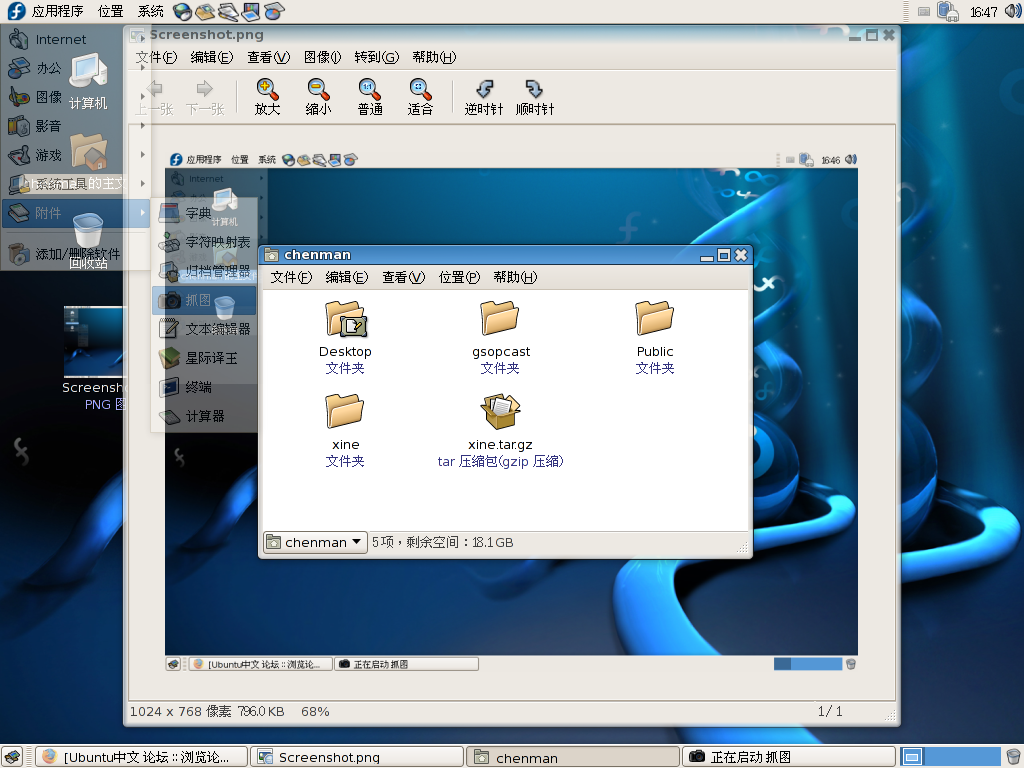This screenshot has width=1024, height=768.
Task: Open 帮助 menu in Screenshot.png viewer
Action: [x=434, y=57]
